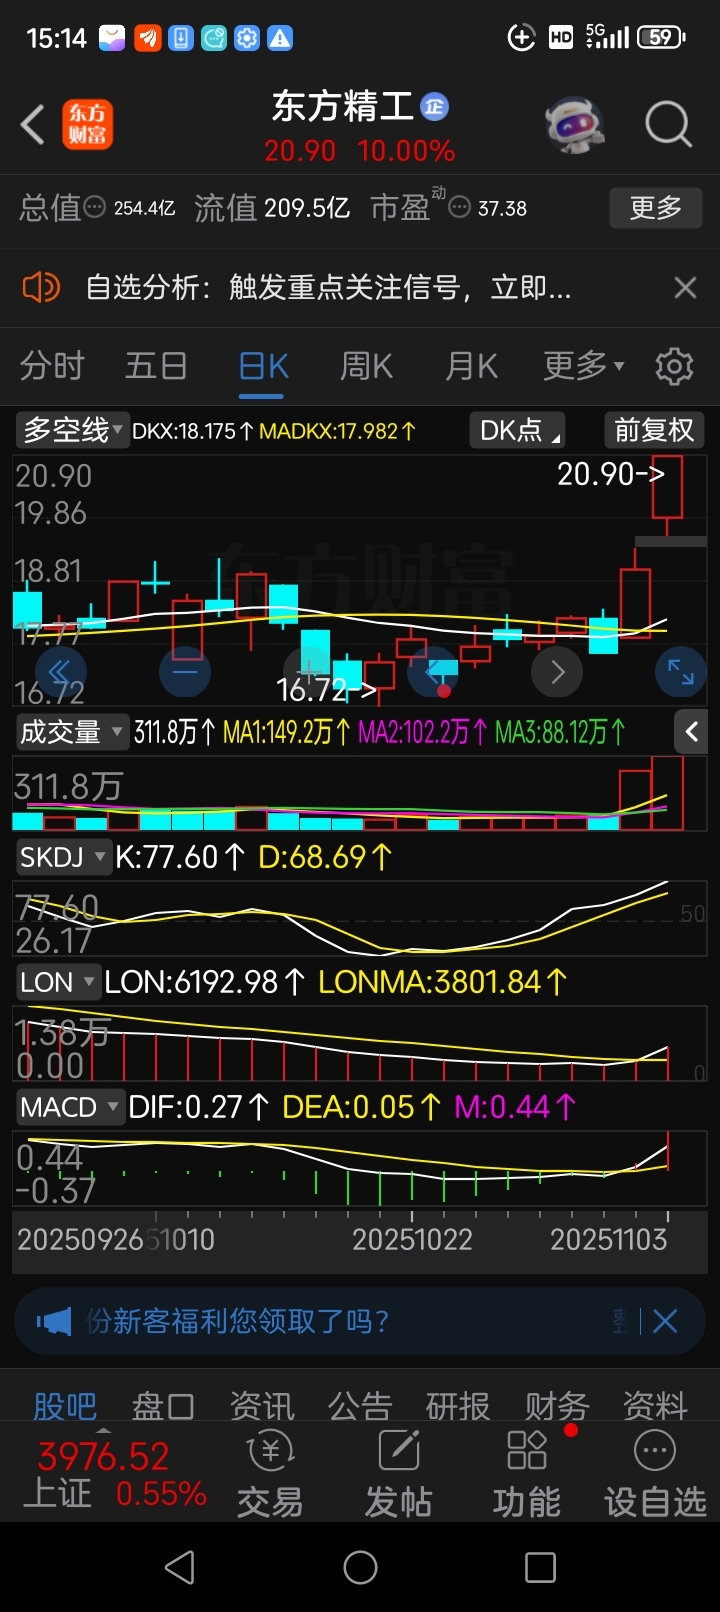
Task: Tap the 市盈 info icon
Action: point(460,208)
